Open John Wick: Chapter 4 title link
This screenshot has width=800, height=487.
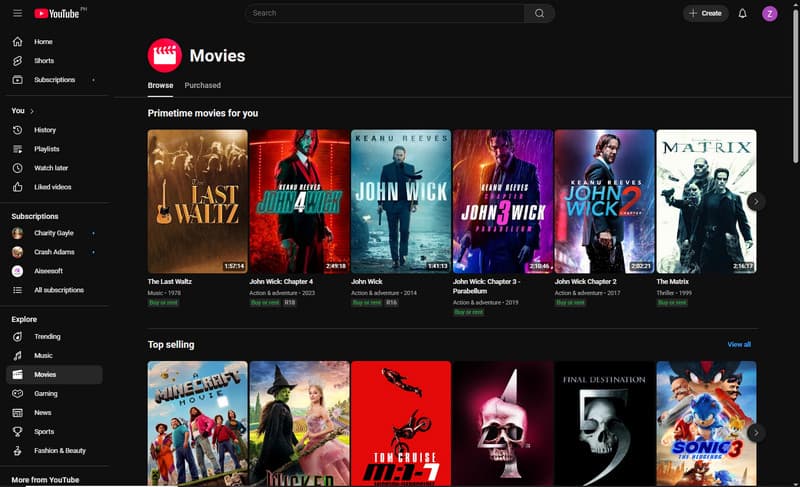click(x=281, y=281)
